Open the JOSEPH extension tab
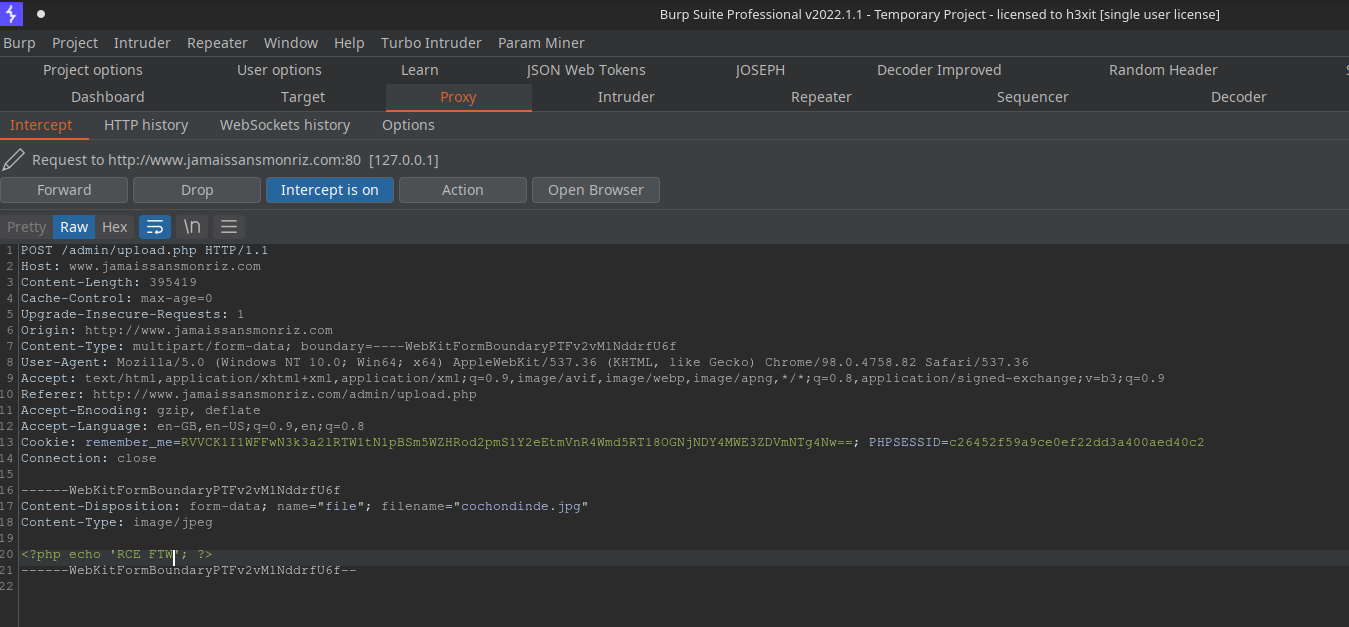This screenshot has height=627, width=1349. click(760, 70)
